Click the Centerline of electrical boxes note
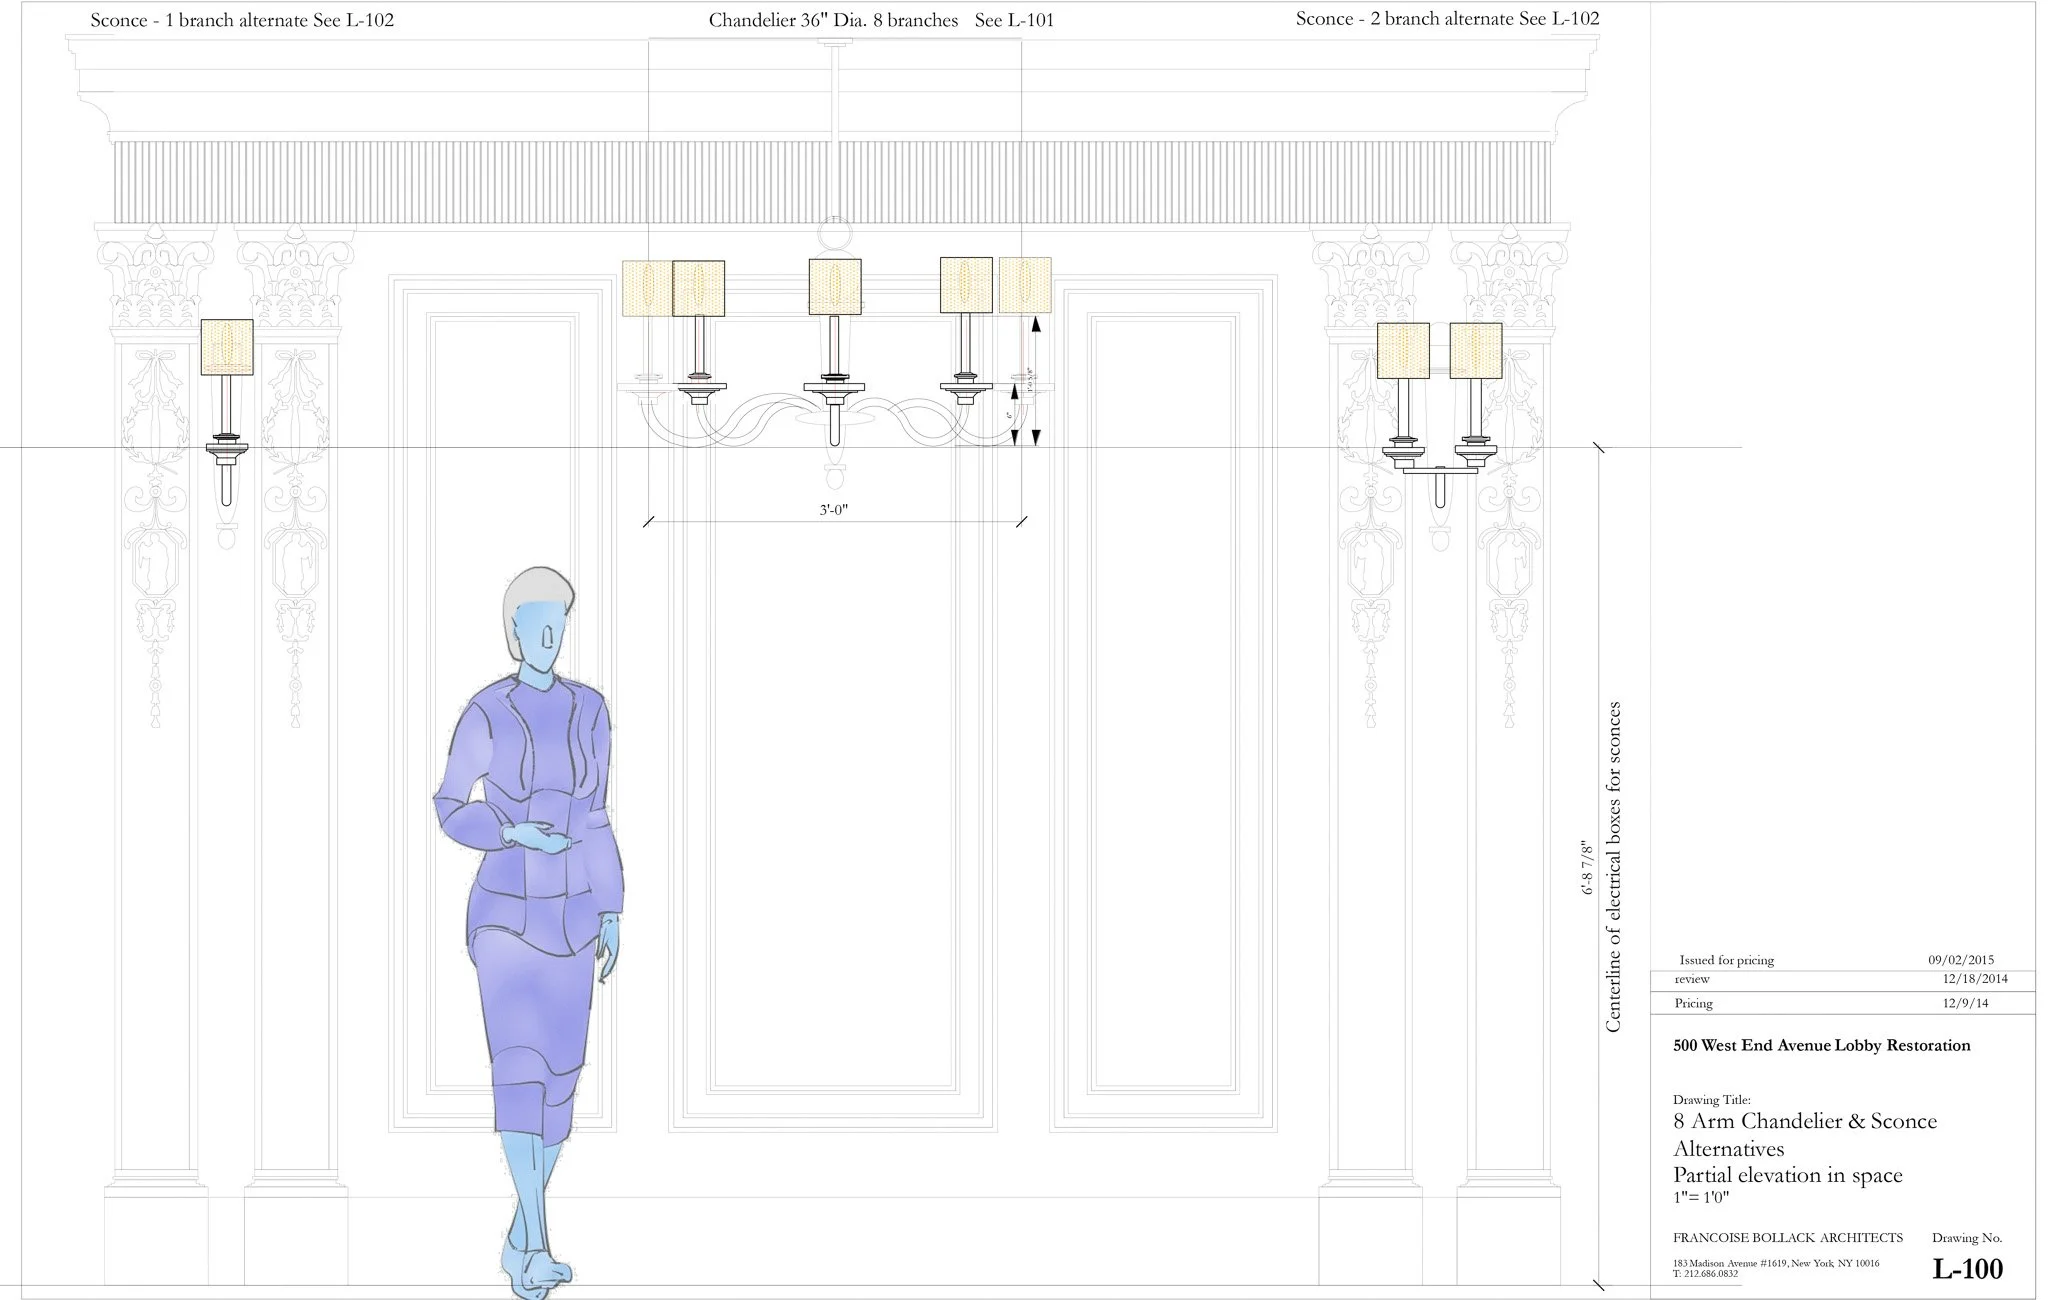Screen dimensions: 2048x1300 [x=1612, y=866]
